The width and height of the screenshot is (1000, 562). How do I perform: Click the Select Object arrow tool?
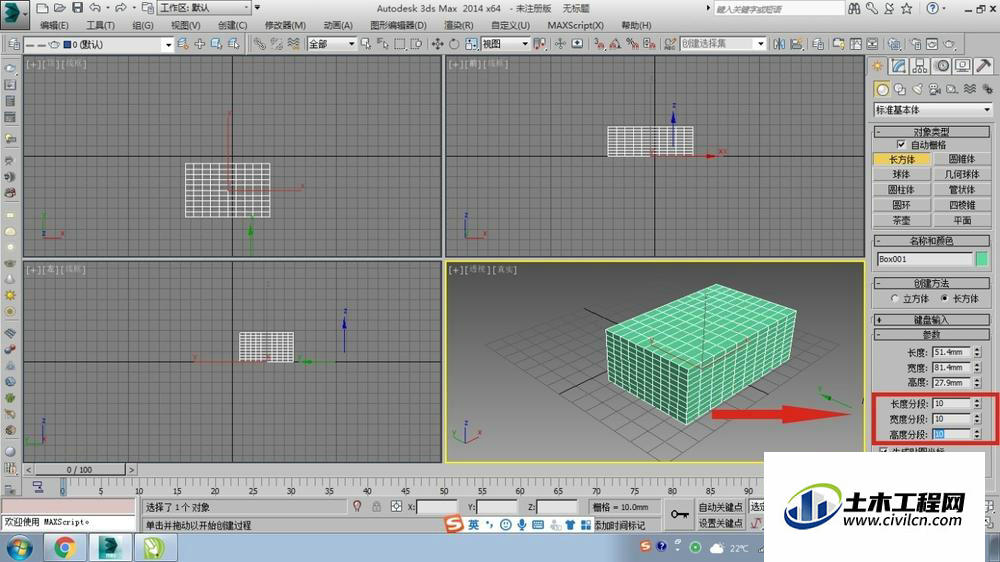(365, 44)
